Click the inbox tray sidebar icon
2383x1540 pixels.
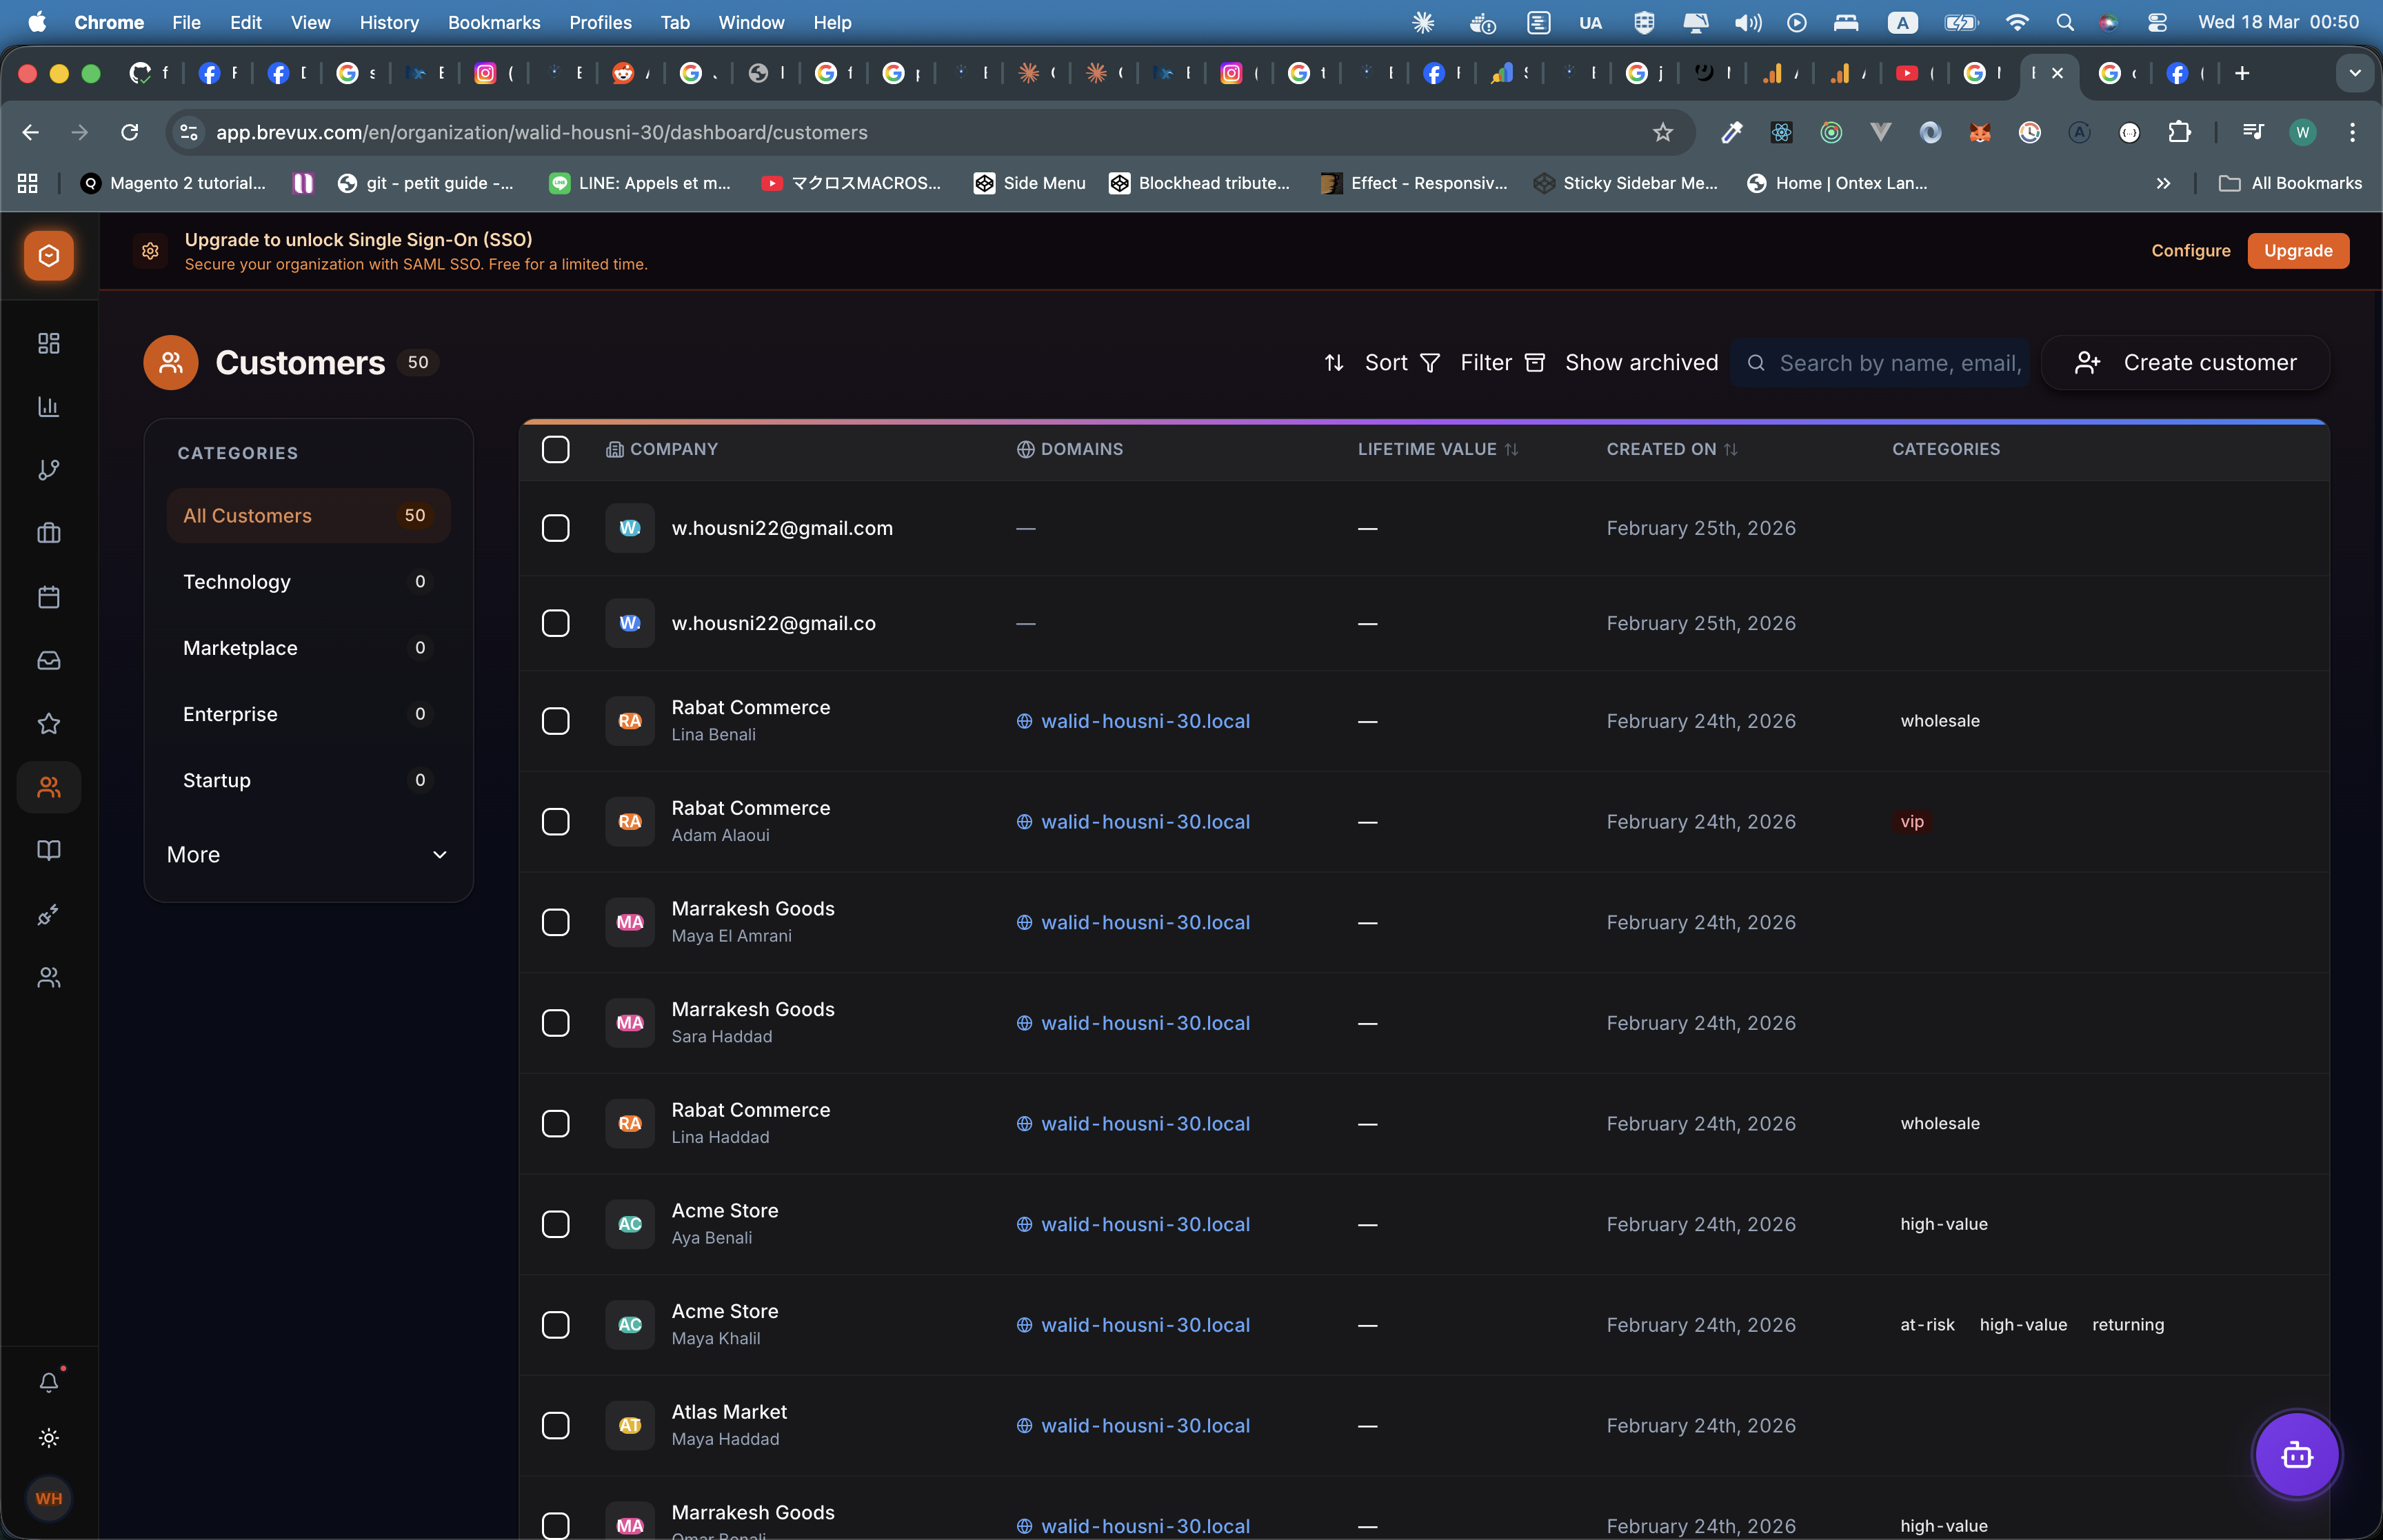point(48,660)
